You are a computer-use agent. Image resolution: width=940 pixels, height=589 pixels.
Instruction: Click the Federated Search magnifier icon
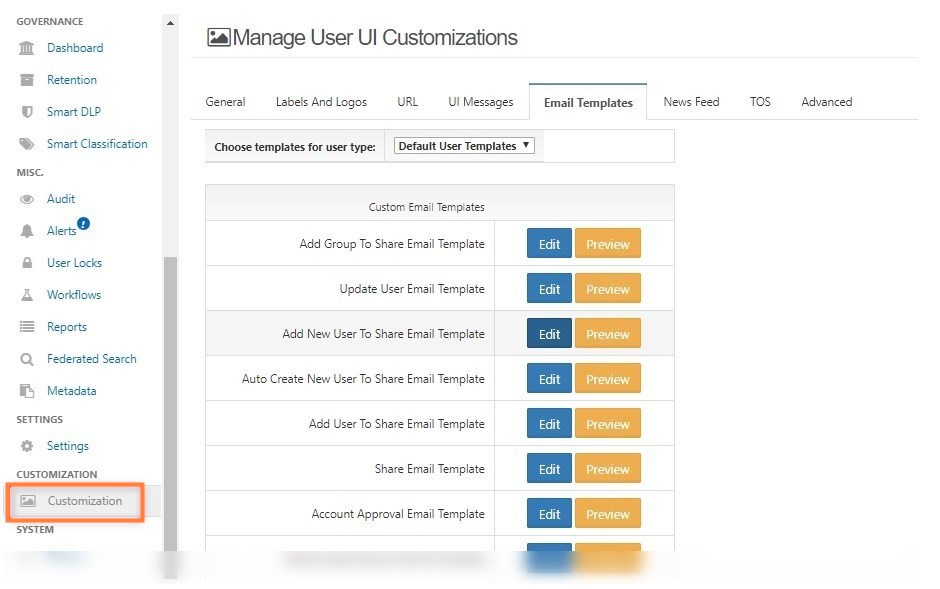(25, 358)
